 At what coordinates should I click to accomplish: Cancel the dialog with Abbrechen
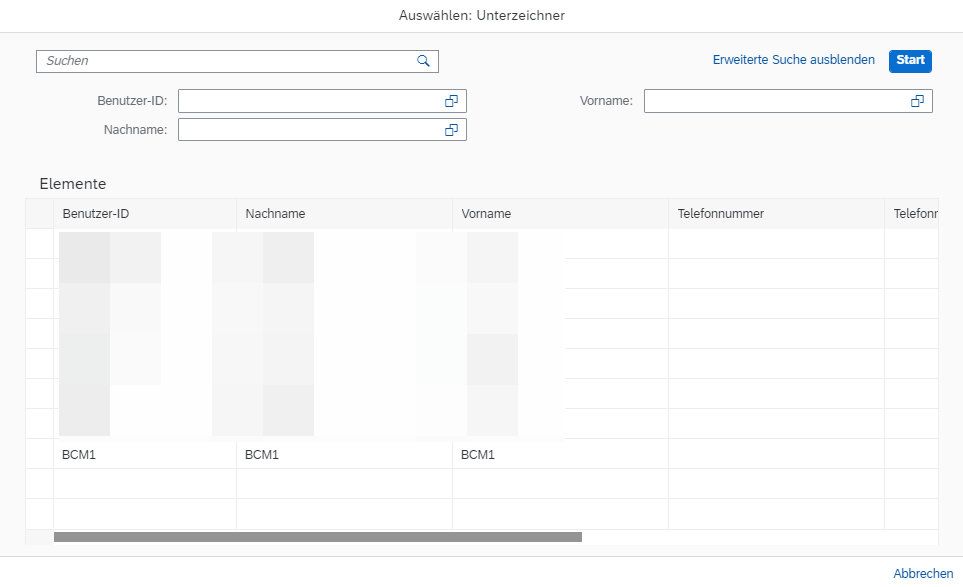(x=923, y=573)
